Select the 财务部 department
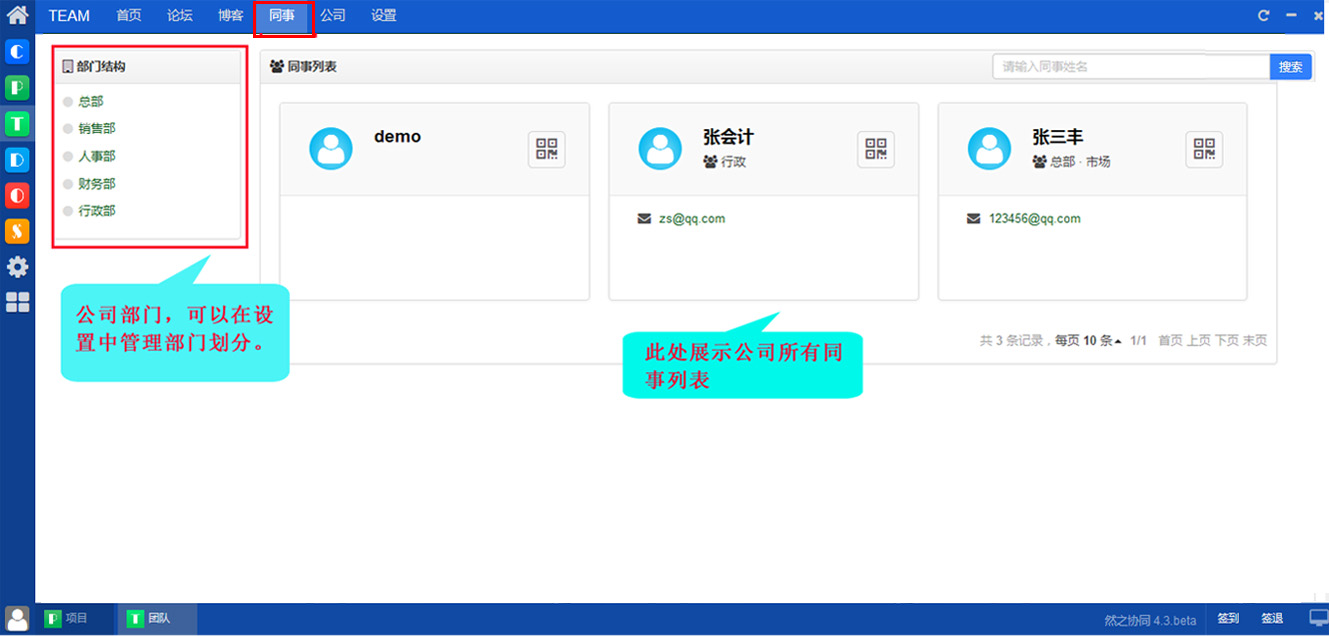1329x636 pixels. [97, 184]
